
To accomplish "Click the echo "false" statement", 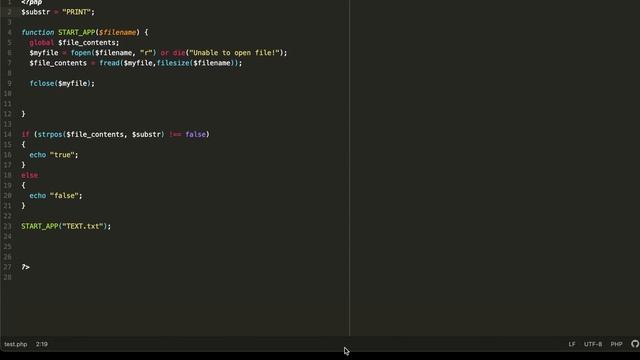I will coord(56,196).
